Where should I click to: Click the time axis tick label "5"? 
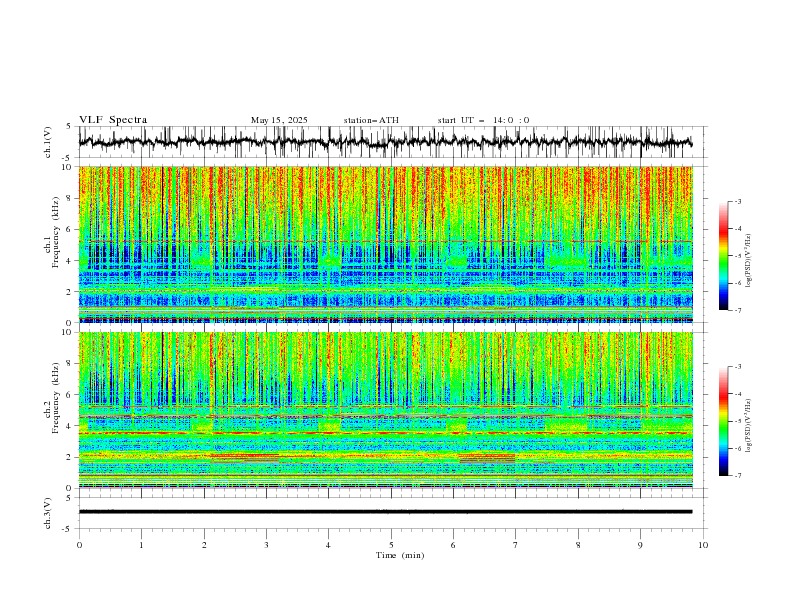click(391, 545)
